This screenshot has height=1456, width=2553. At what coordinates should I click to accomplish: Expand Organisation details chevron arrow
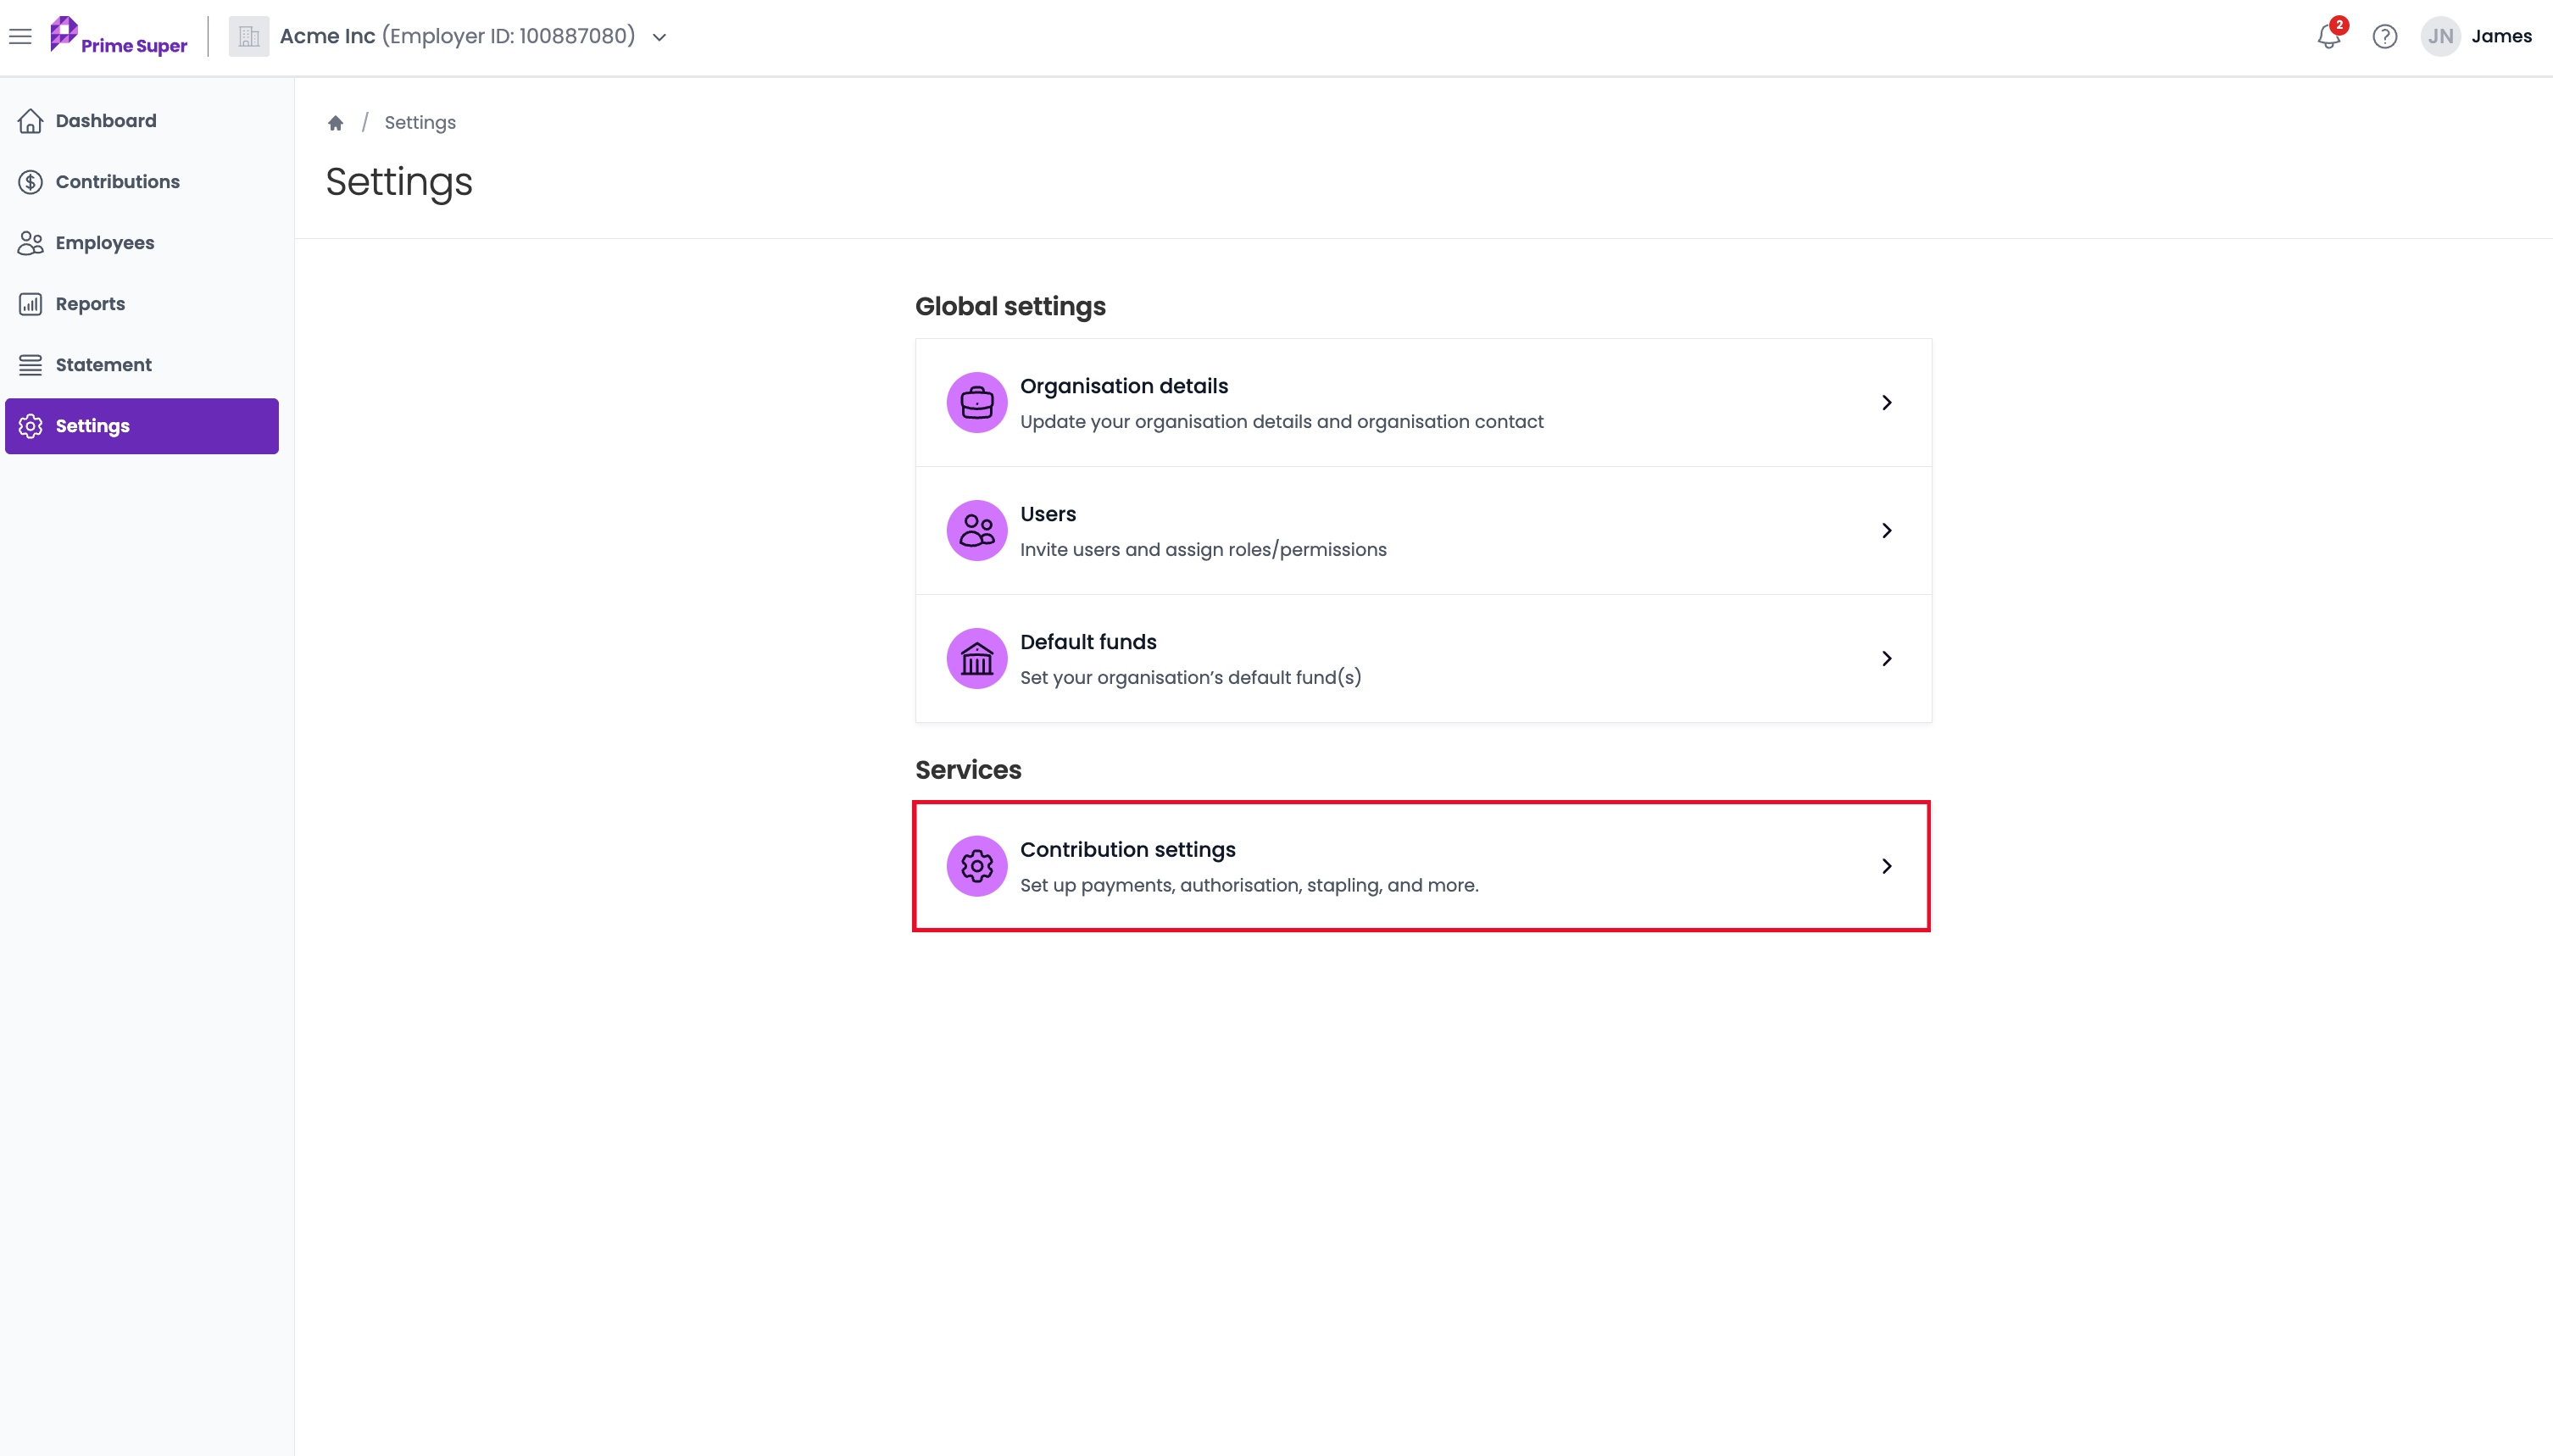pos(1886,402)
